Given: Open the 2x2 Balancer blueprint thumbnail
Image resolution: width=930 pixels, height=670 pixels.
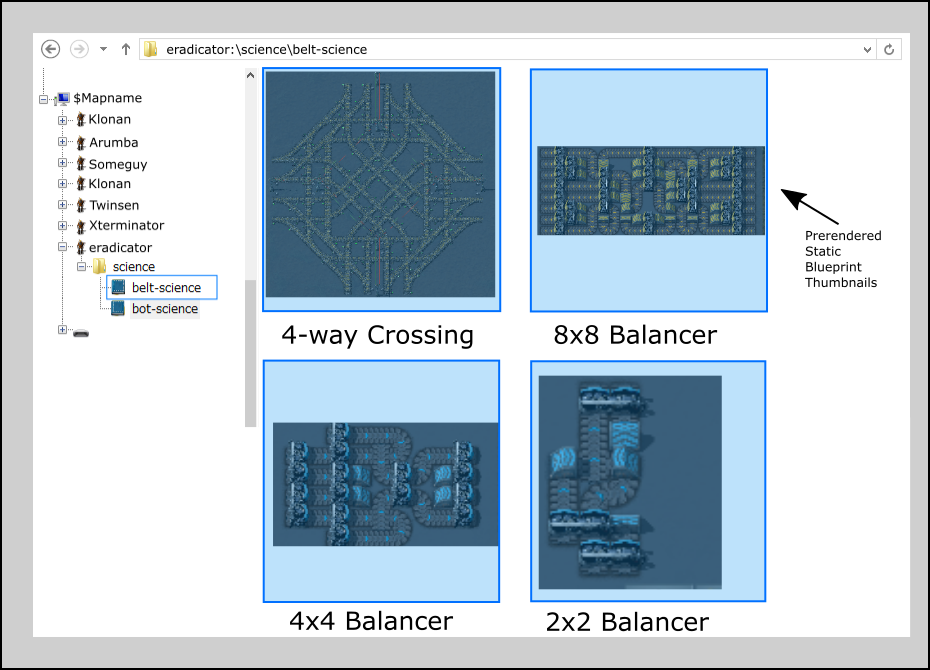Looking at the screenshot, I should (x=648, y=481).
